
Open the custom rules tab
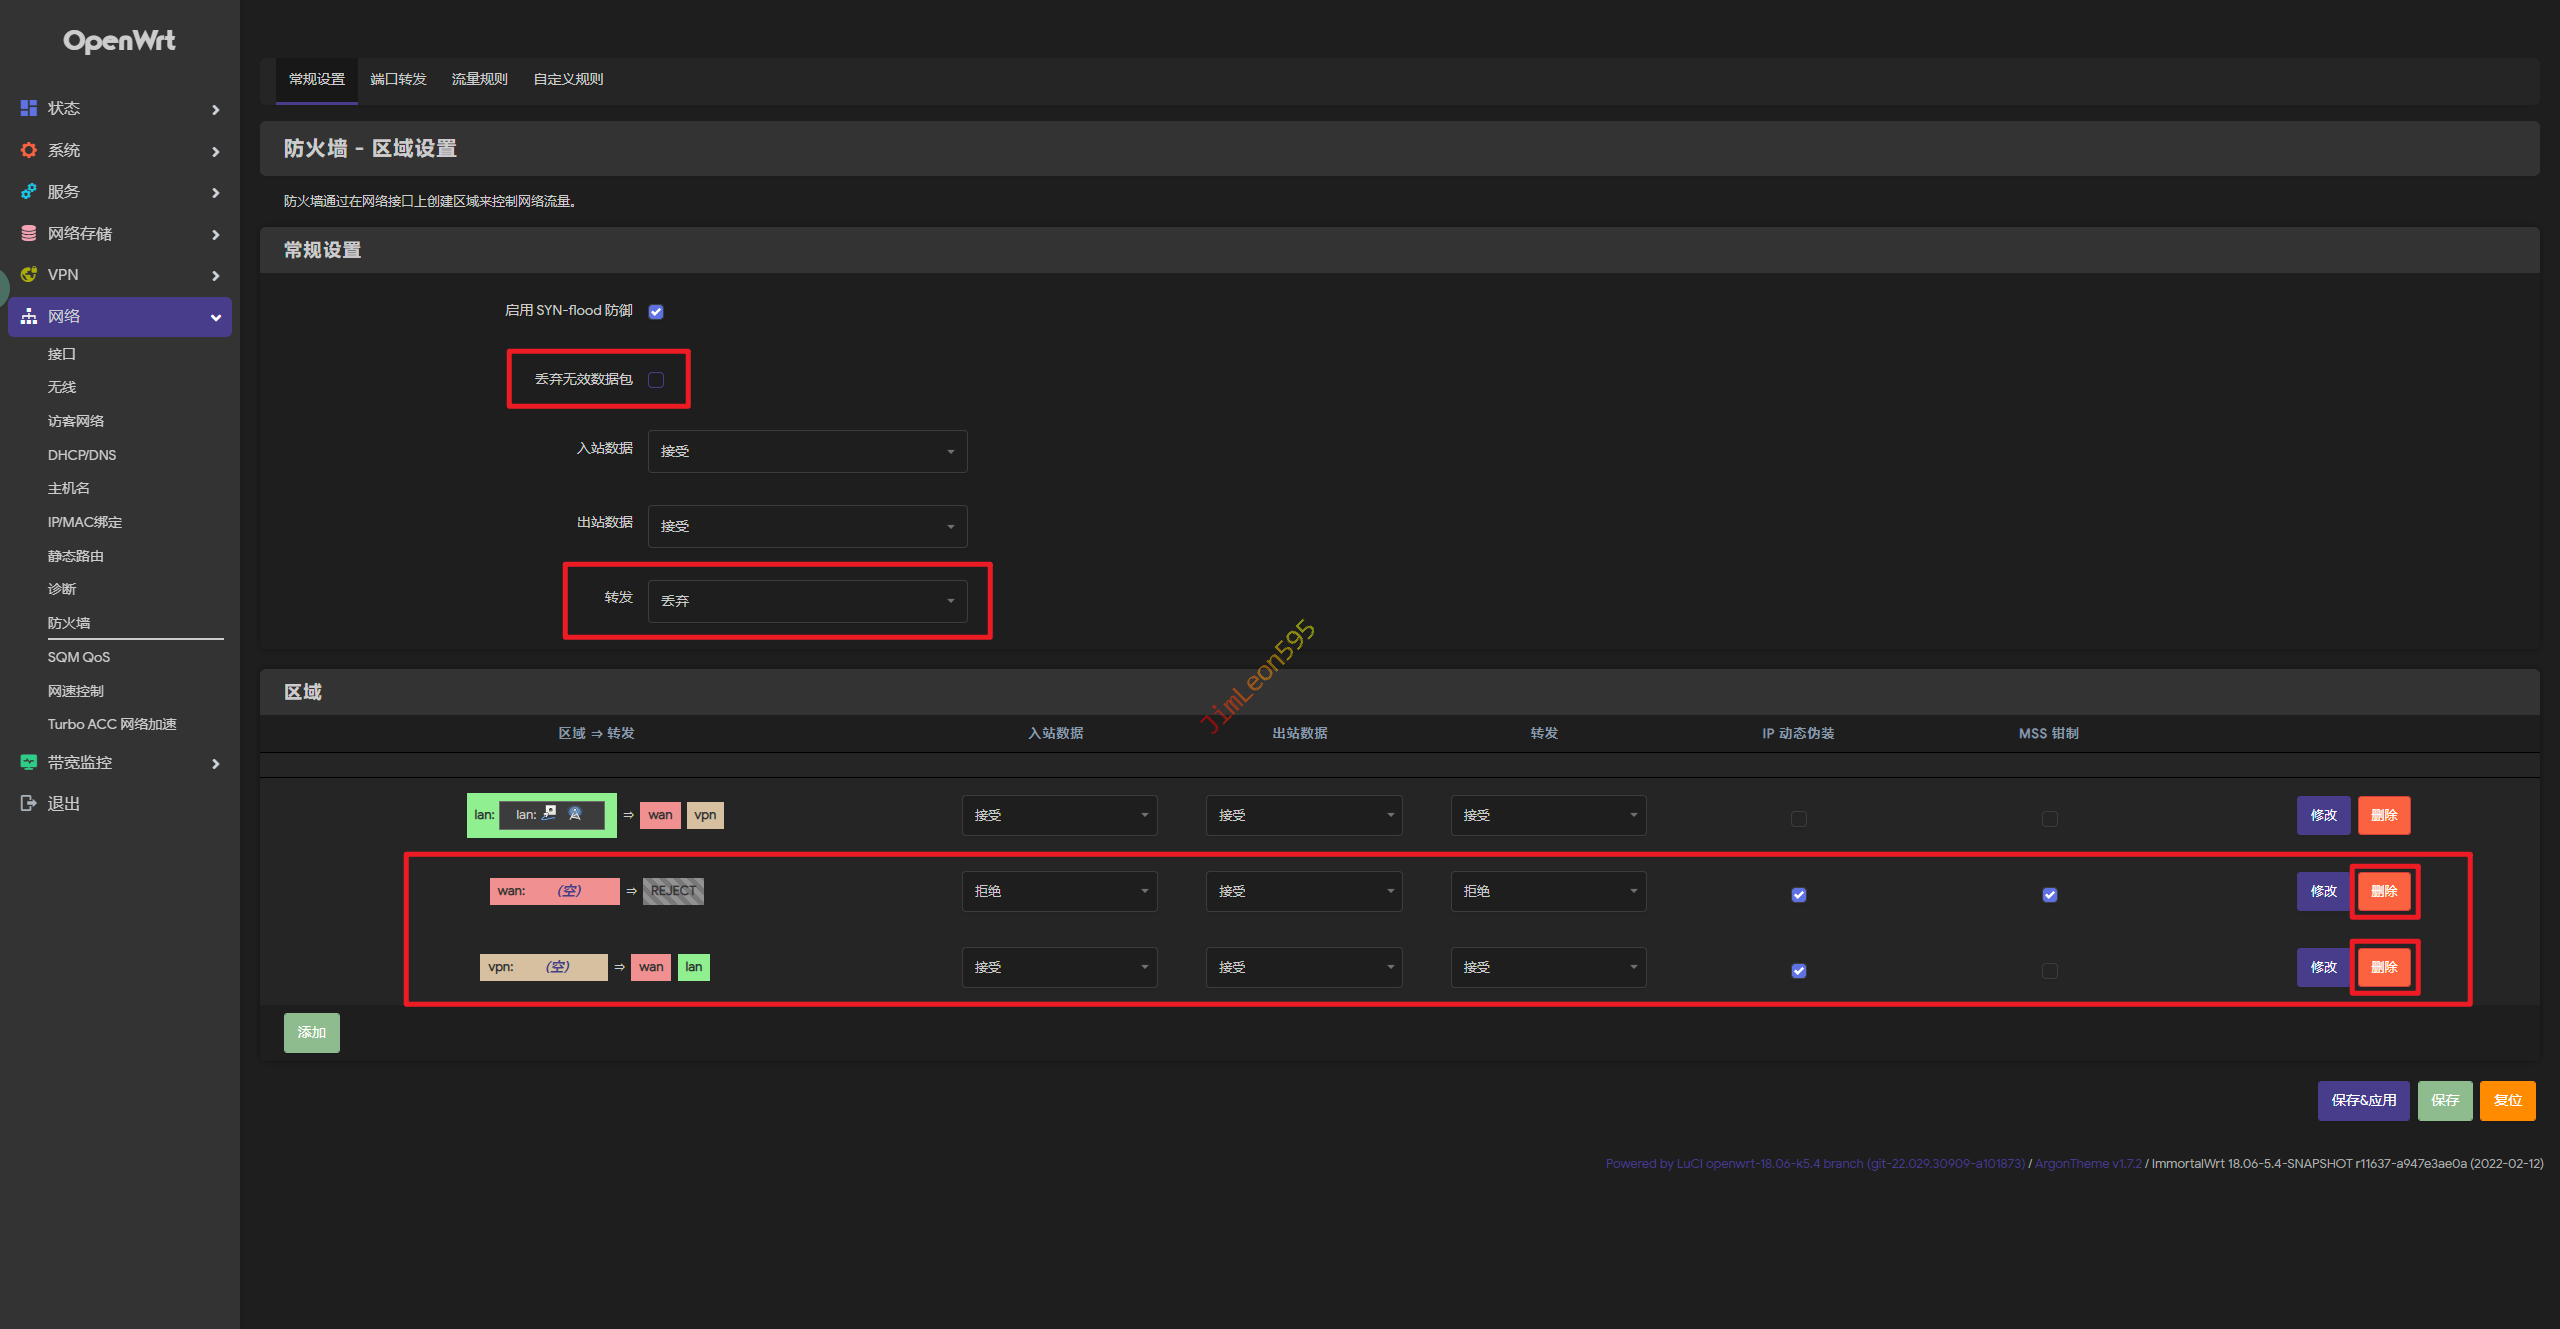coord(568,79)
